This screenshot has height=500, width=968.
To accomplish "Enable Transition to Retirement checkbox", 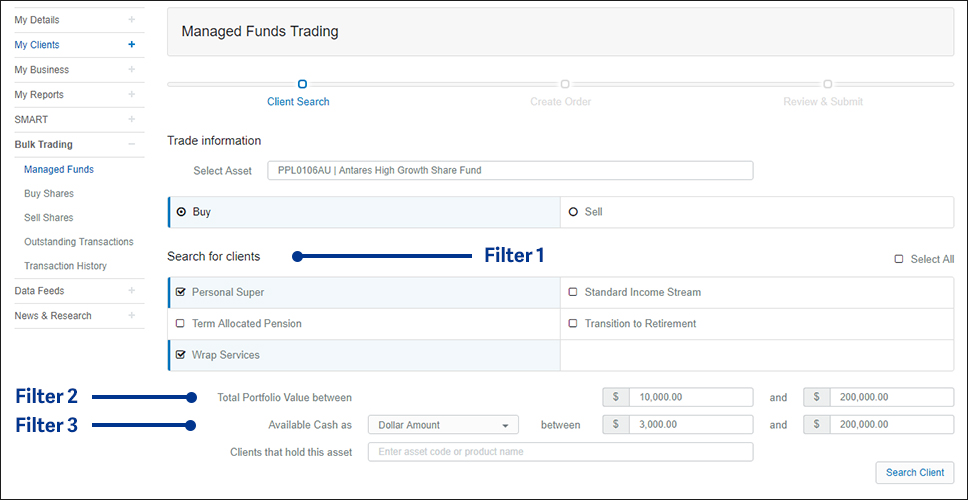I will coord(573,324).
